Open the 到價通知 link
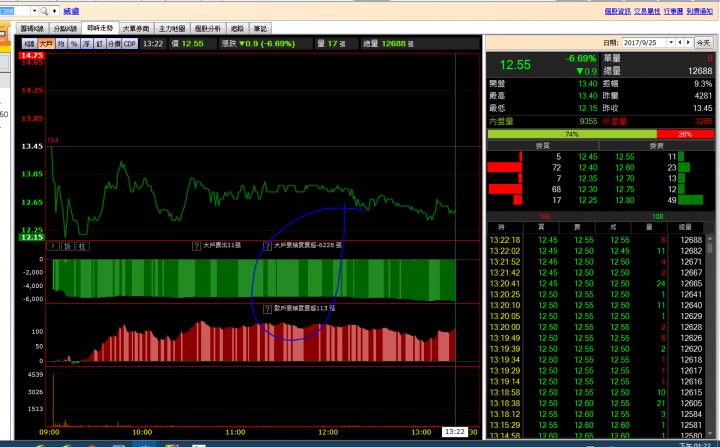 700,11
